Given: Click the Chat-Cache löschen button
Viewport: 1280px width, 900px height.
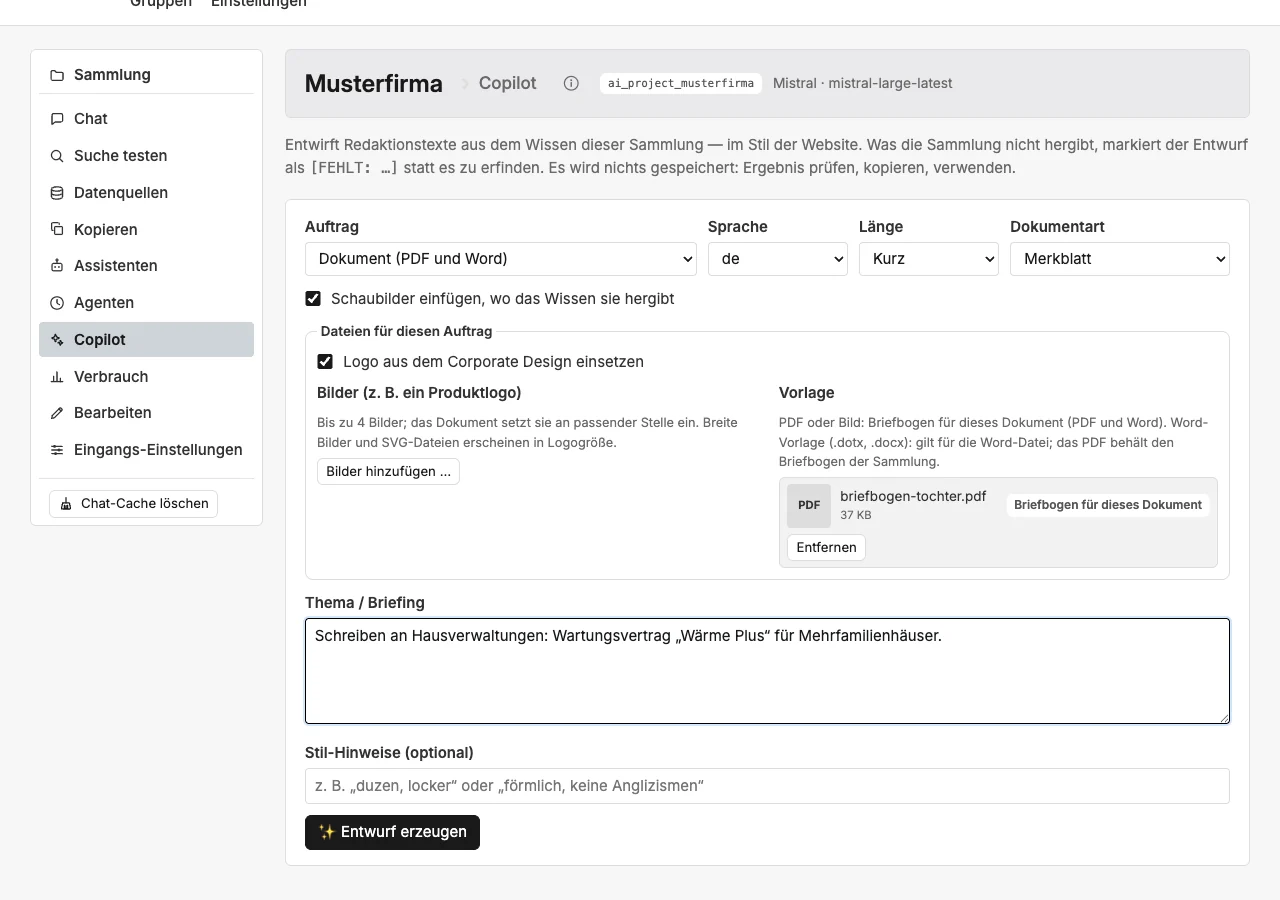Looking at the screenshot, I should [133, 504].
